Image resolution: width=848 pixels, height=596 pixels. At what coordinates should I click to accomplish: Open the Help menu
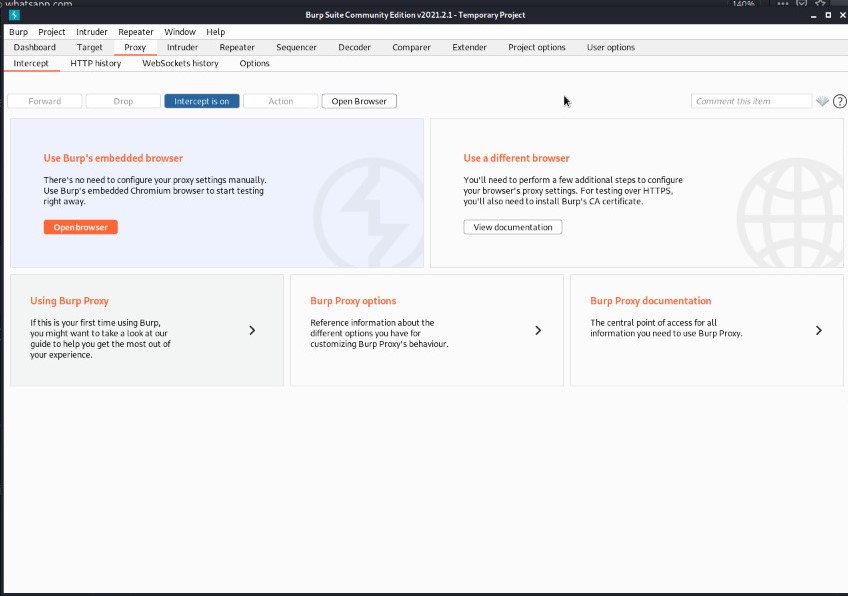[x=216, y=32]
